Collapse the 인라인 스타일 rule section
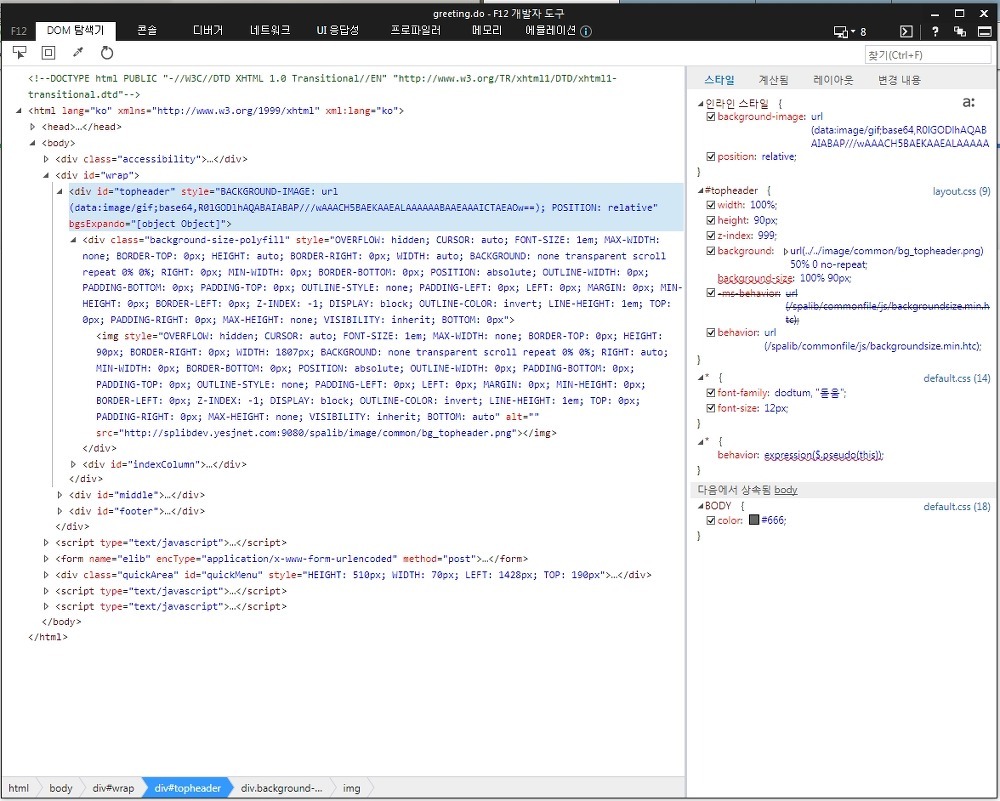 [701, 103]
